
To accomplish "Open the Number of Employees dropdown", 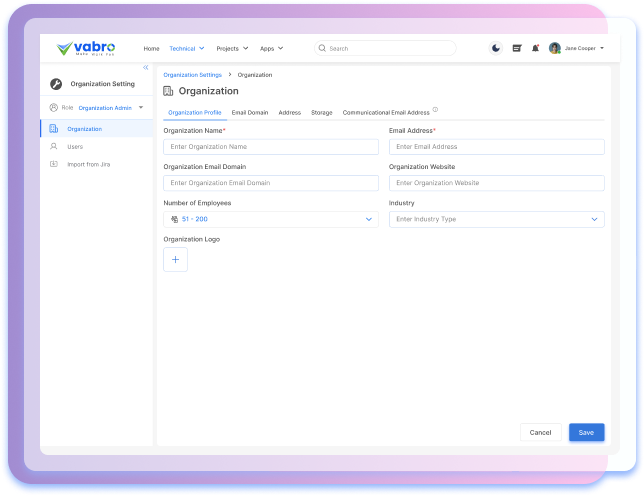I will (270, 219).
